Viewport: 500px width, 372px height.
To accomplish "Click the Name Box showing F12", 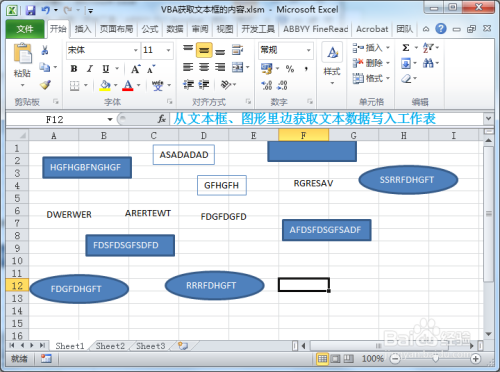I will [55, 119].
